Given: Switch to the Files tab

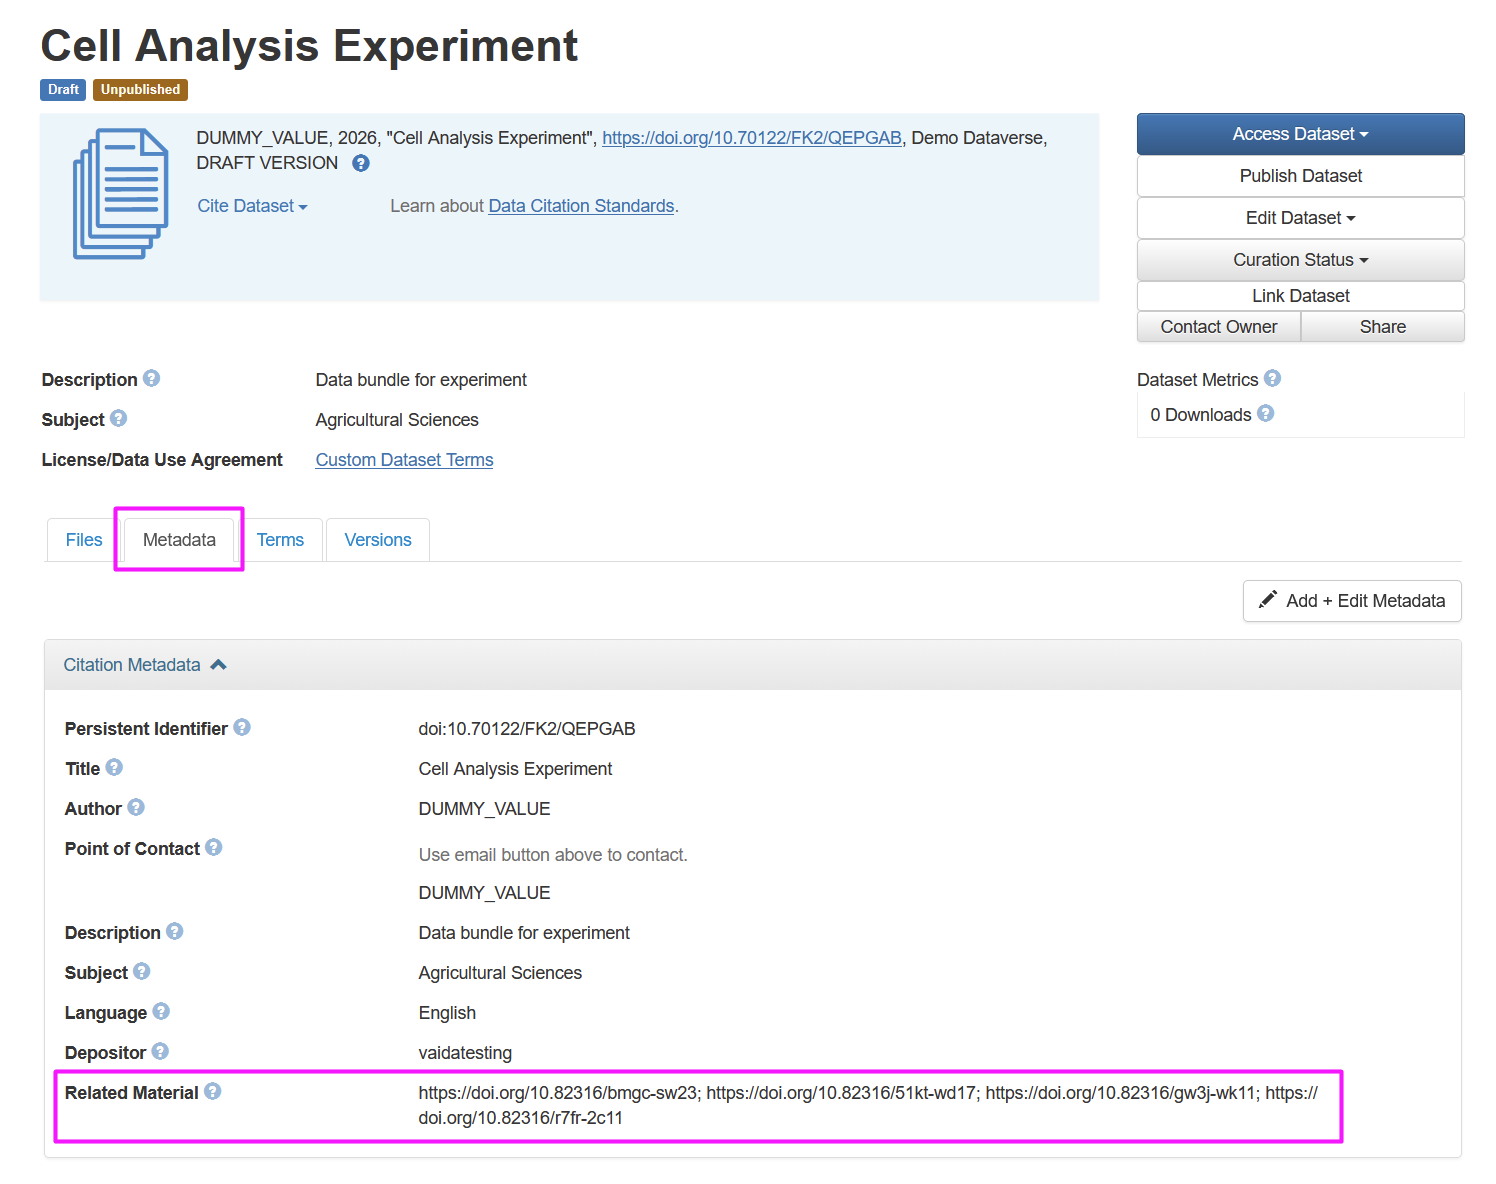Looking at the screenshot, I should coord(84,540).
